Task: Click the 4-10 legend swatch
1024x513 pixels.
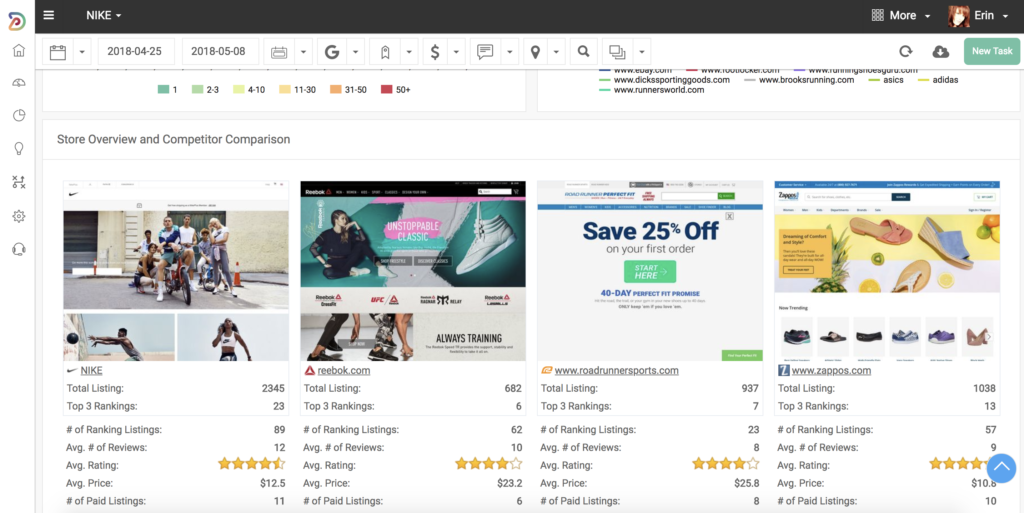Action: point(239,89)
